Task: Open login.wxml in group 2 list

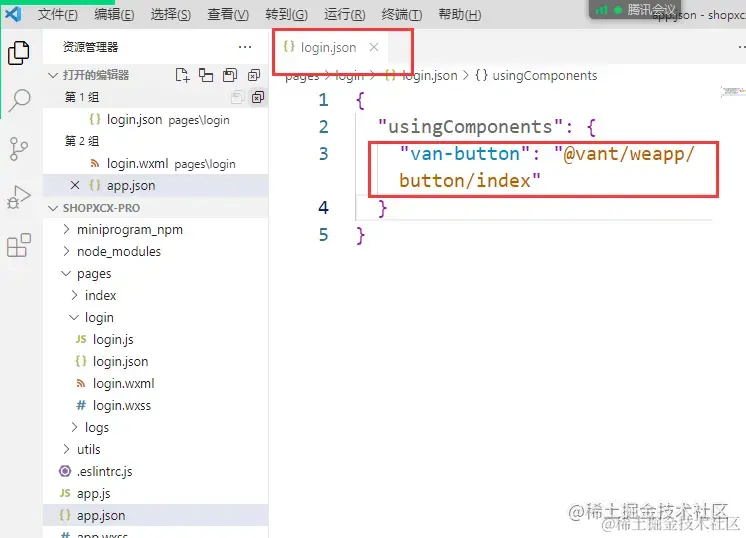Action: tap(156, 164)
